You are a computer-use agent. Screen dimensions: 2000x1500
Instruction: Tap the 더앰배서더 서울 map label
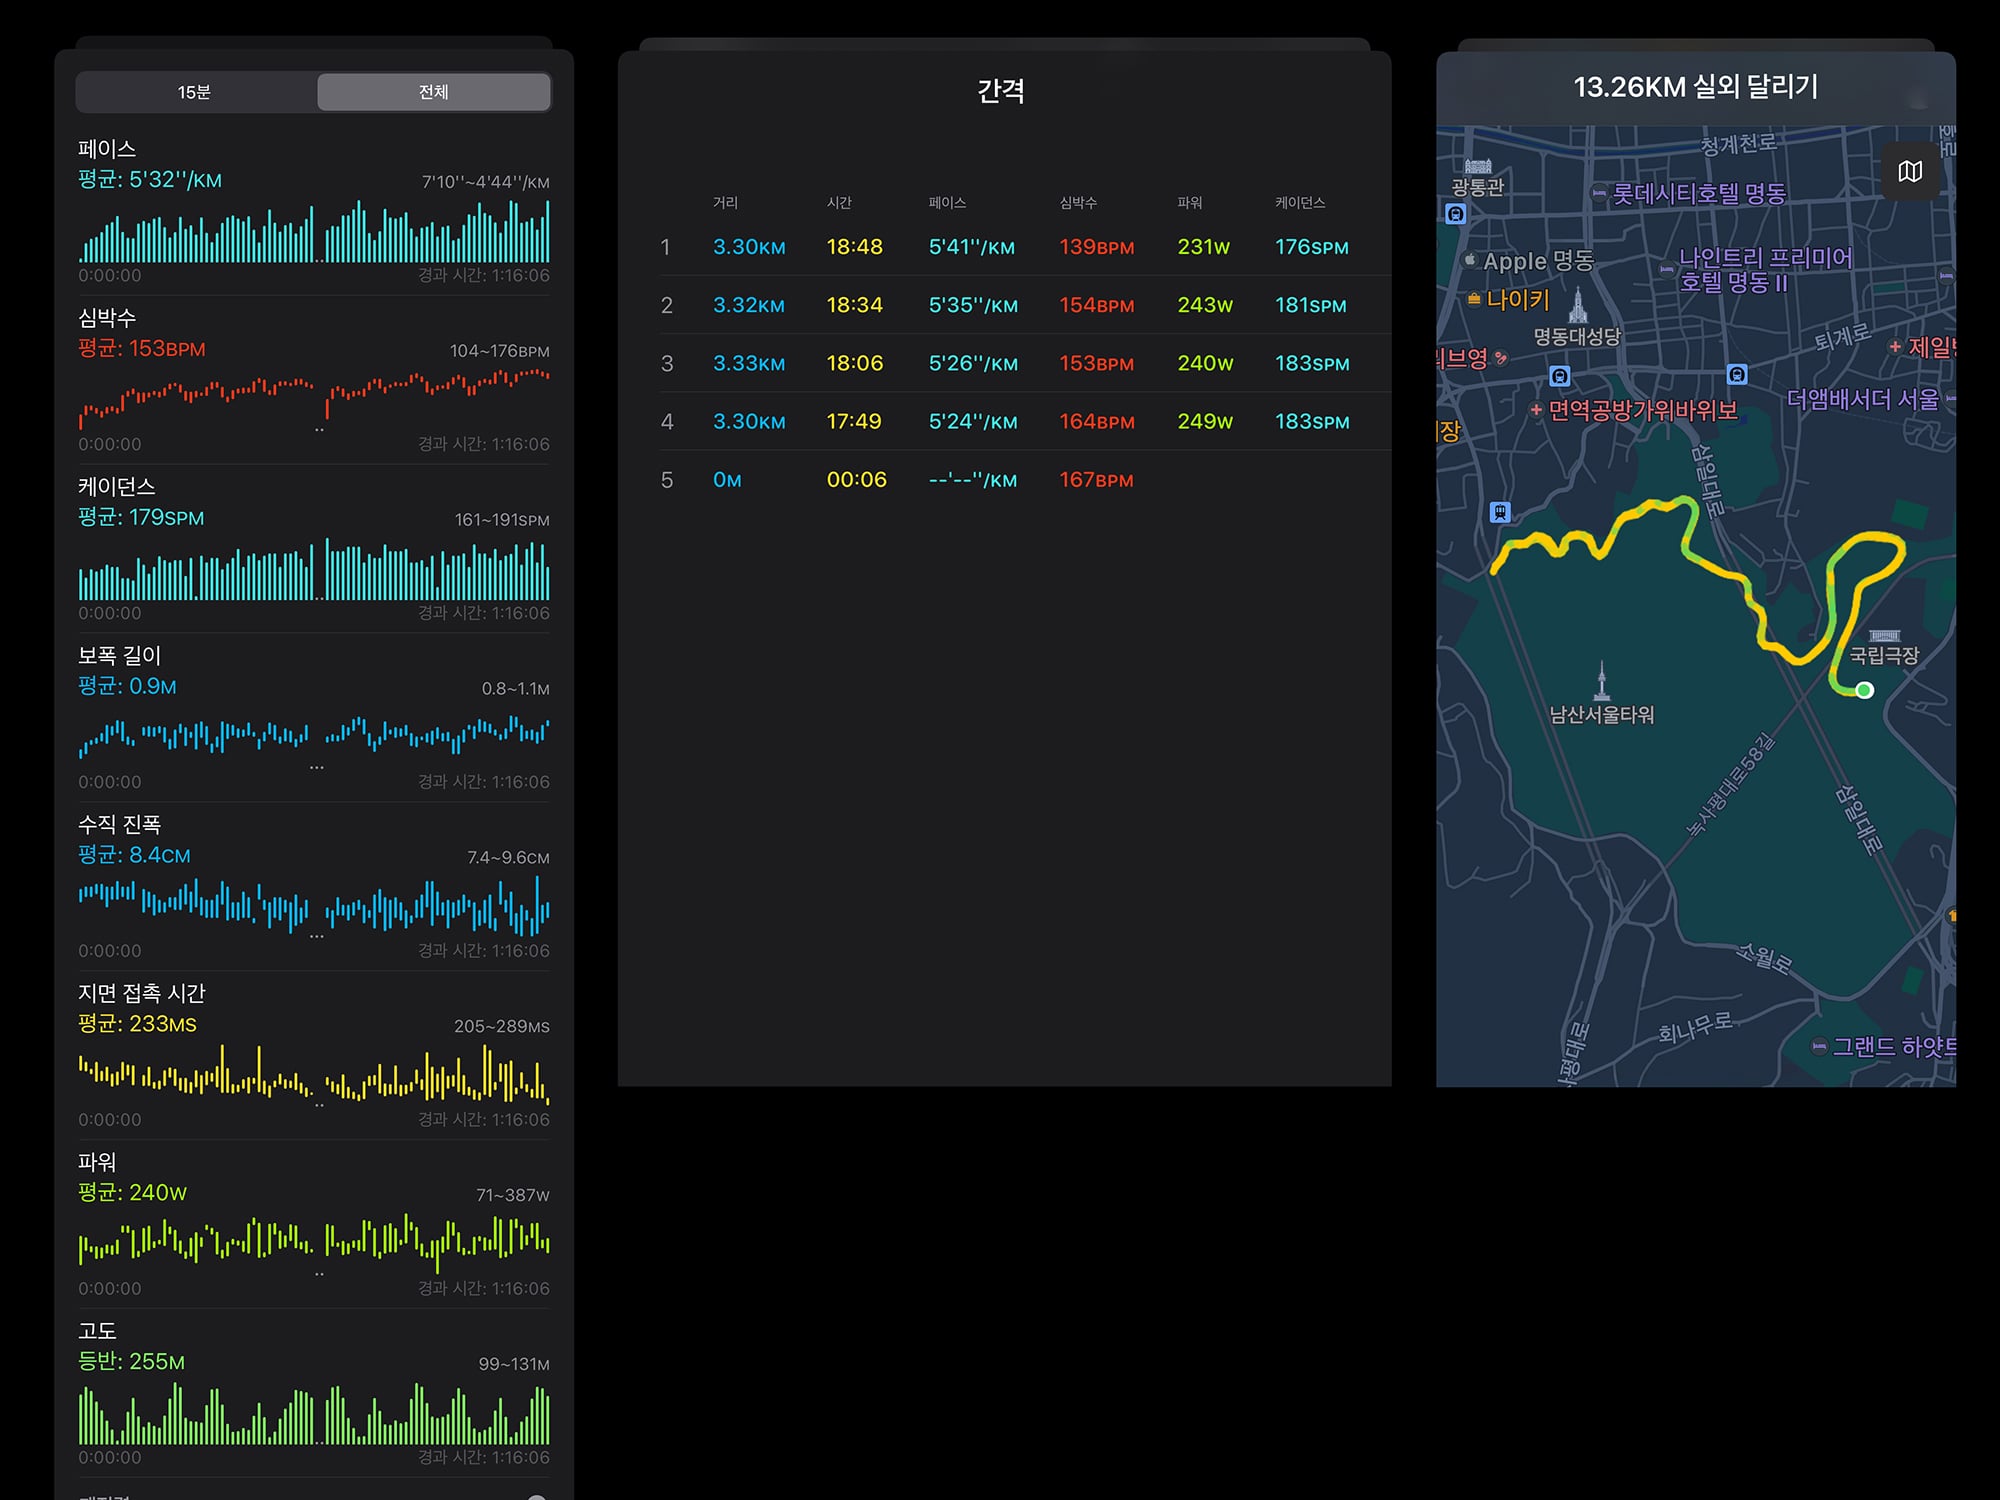coord(1862,399)
